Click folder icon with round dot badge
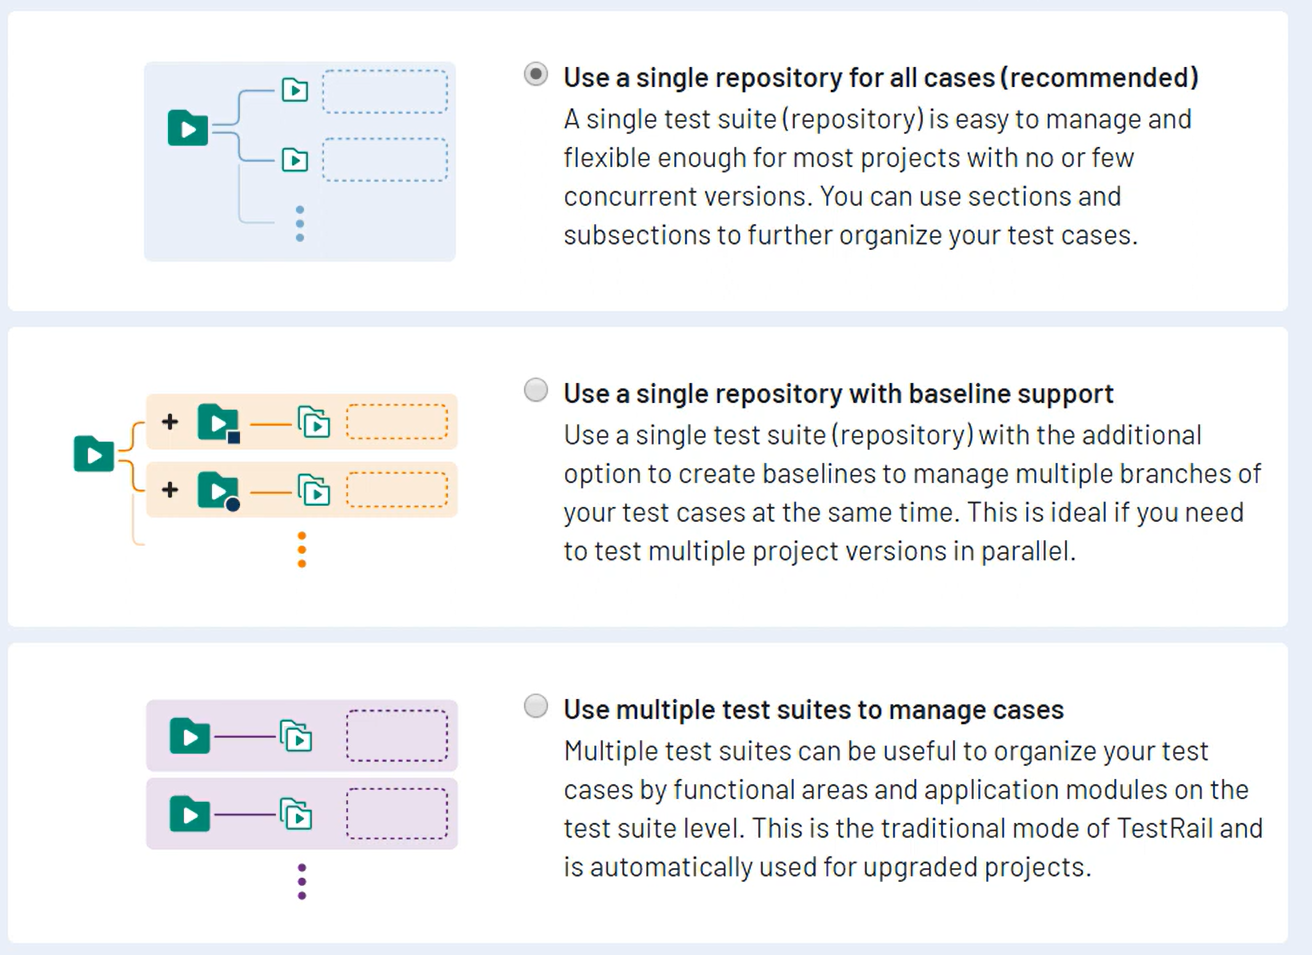 point(218,490)
